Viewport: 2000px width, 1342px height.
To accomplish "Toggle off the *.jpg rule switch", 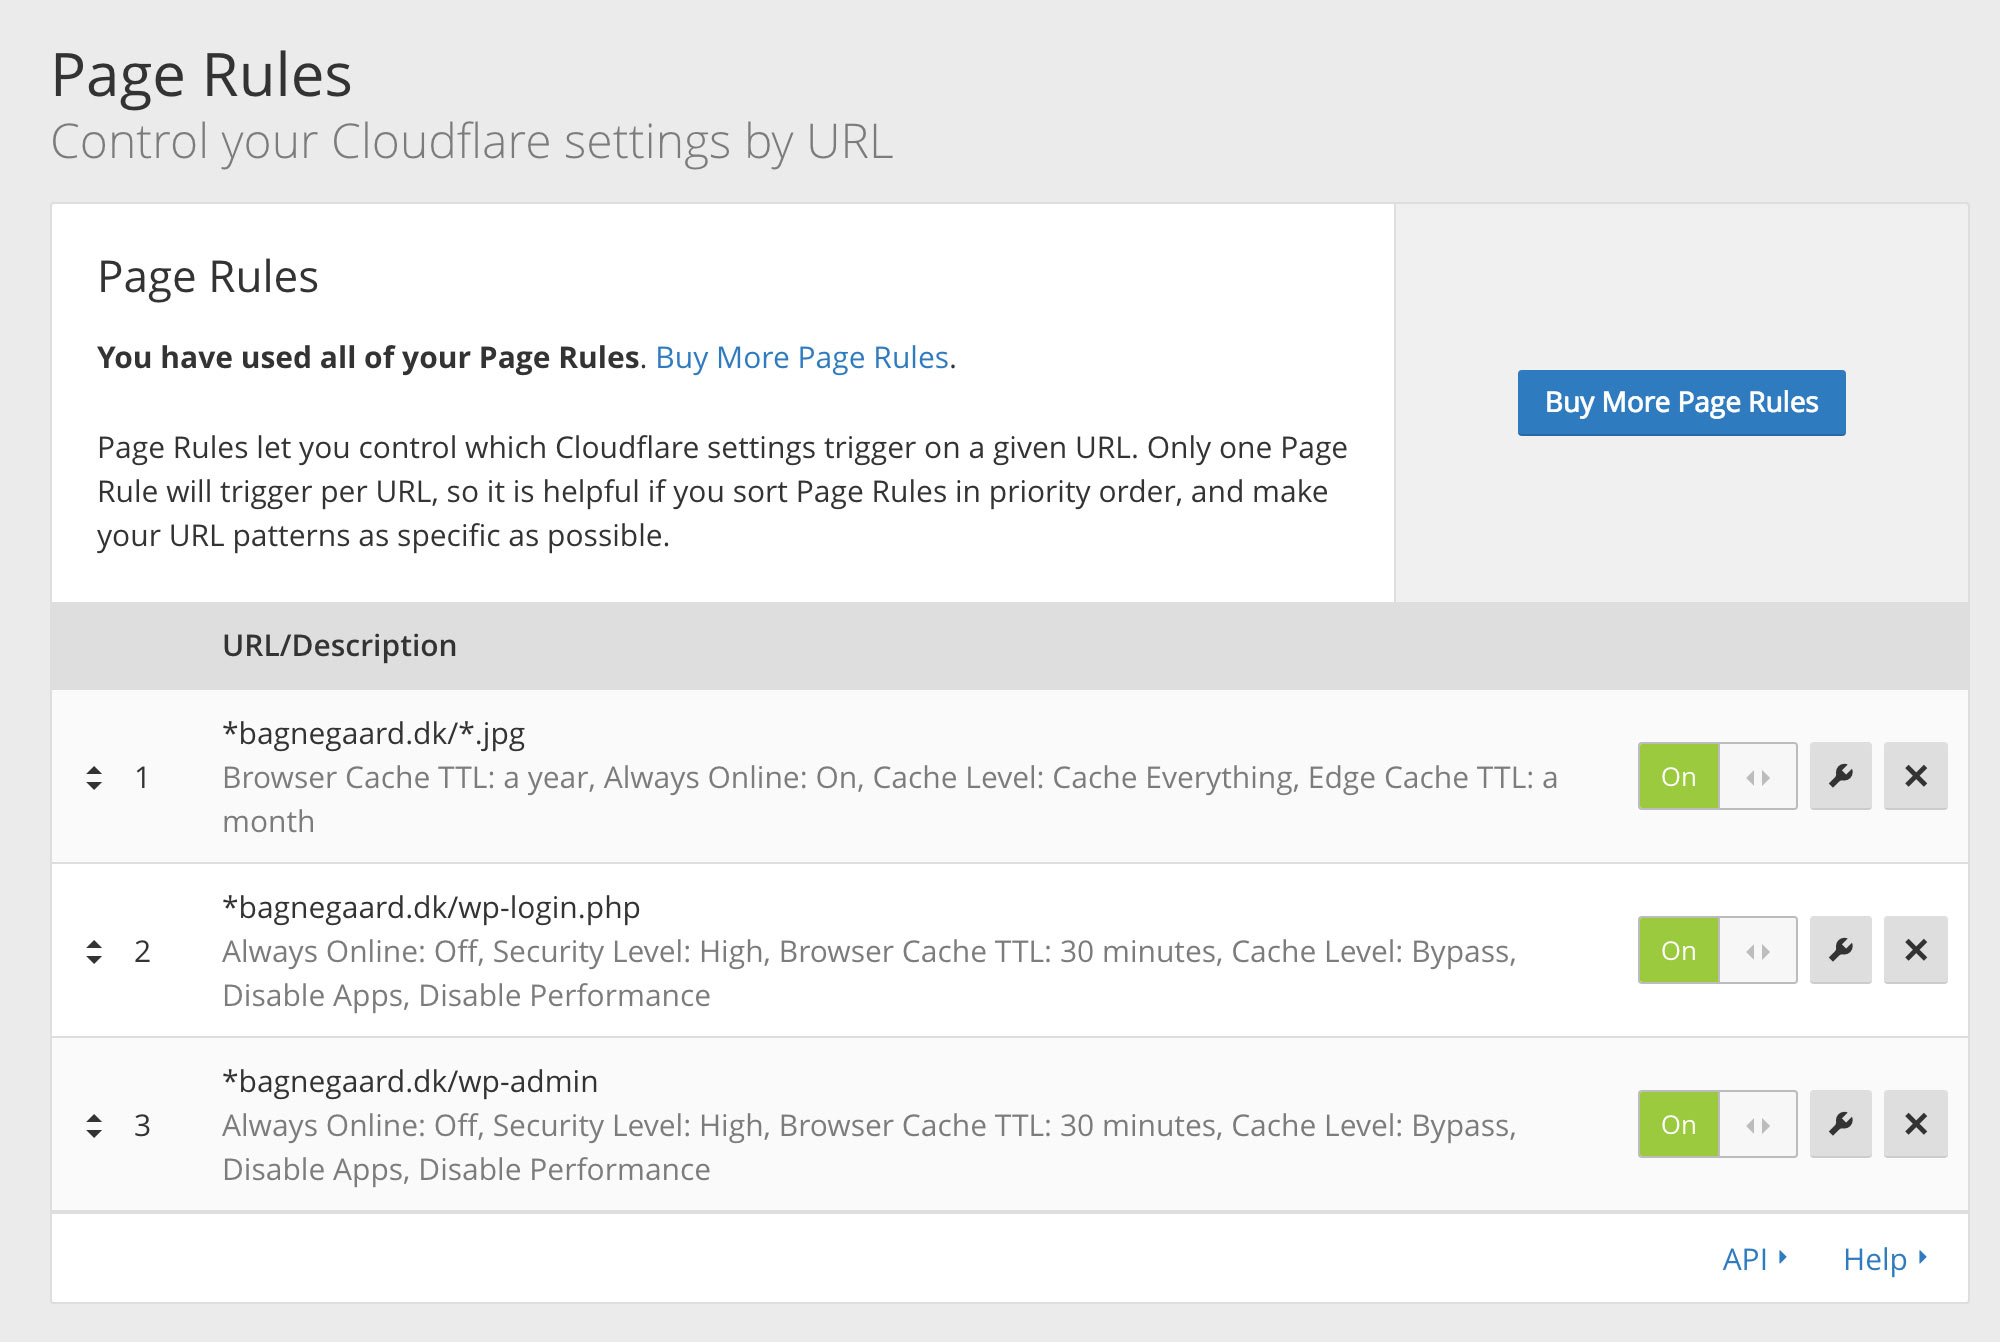I will 1717,776.
